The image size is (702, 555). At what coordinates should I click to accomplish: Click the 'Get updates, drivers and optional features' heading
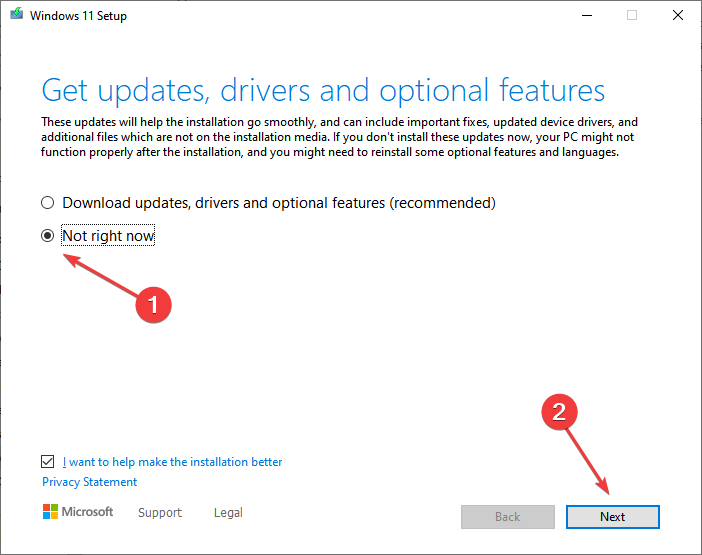coord(323,90)
